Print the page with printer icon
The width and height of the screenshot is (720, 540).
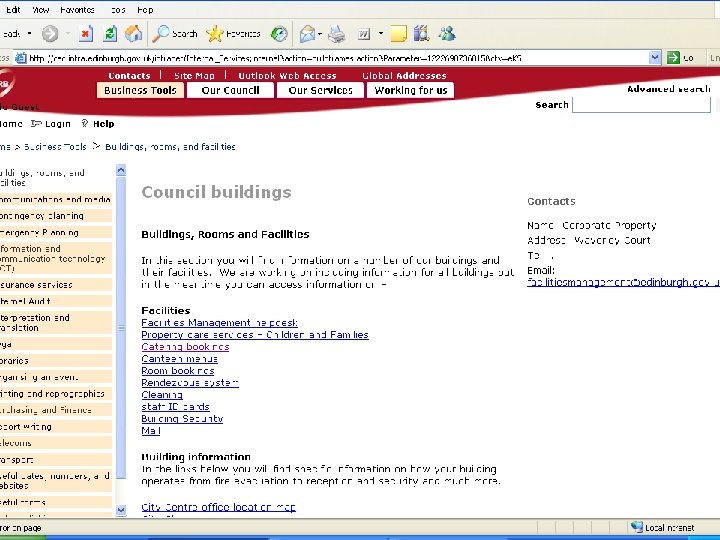(x=337, y=34)
